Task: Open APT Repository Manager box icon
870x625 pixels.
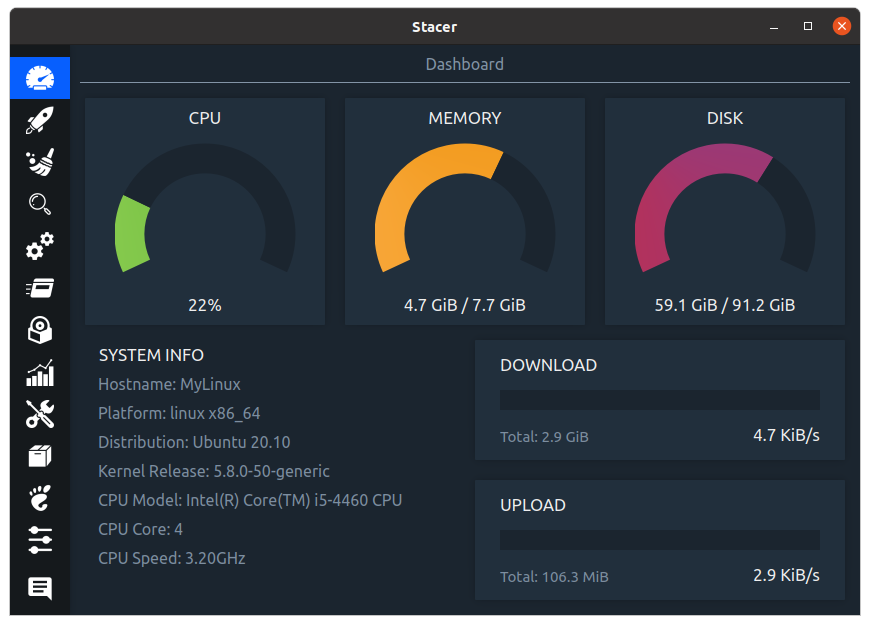Action: pyautogui.click(x=40, y=456)
